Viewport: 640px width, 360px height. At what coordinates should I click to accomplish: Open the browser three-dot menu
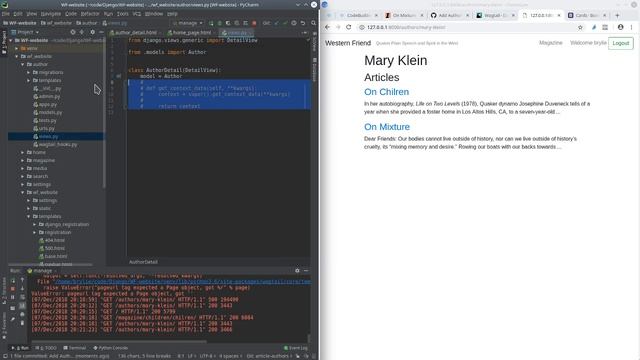pos(631,27)
